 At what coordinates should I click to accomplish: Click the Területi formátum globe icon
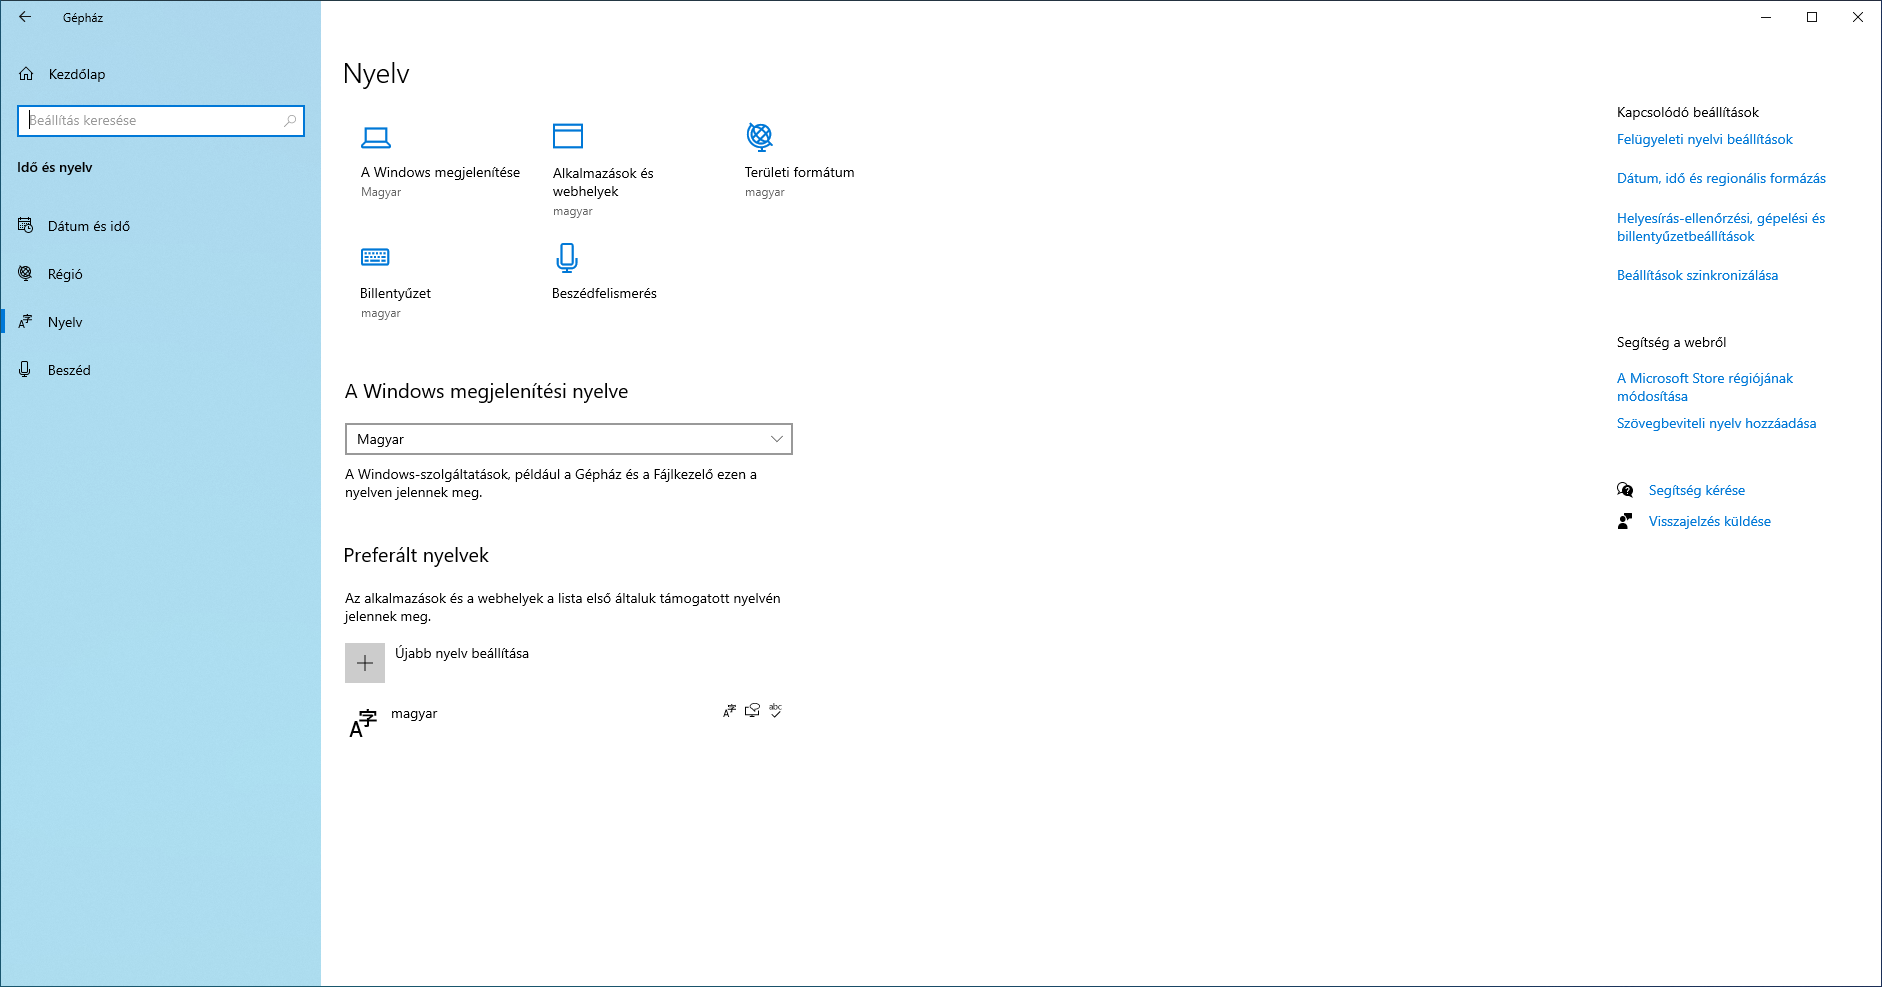(760, 136)
